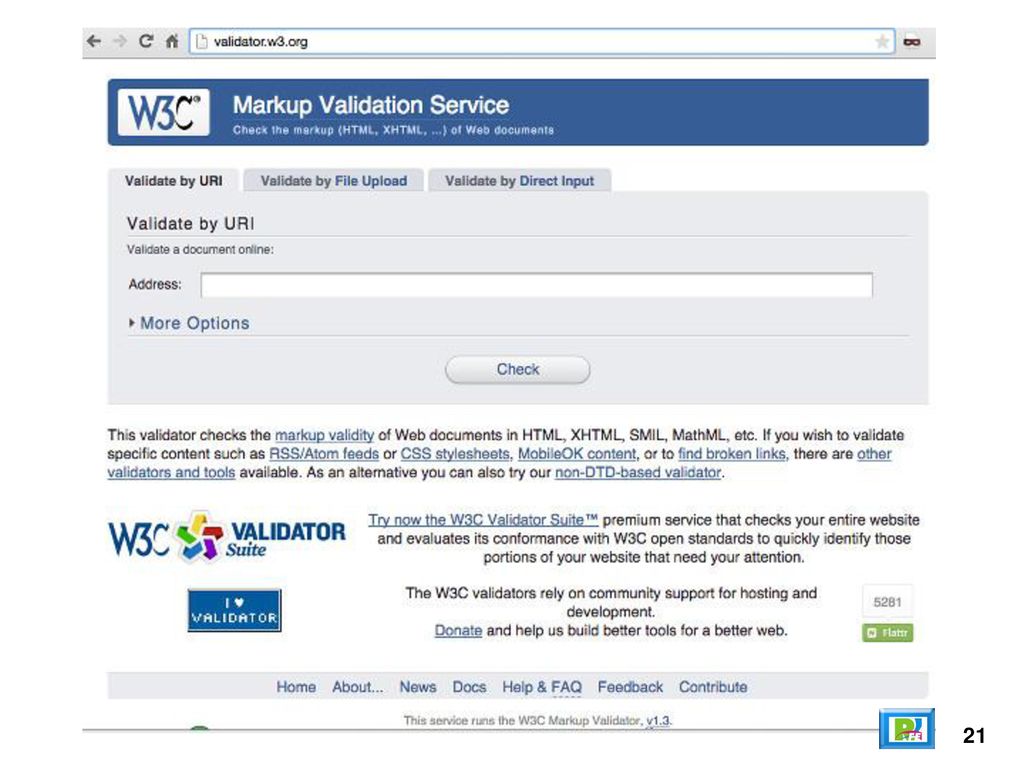This screenshot has width=1024, height=768.
Task: Reload the page with refresh icon
Action: [x=146, y=41]
